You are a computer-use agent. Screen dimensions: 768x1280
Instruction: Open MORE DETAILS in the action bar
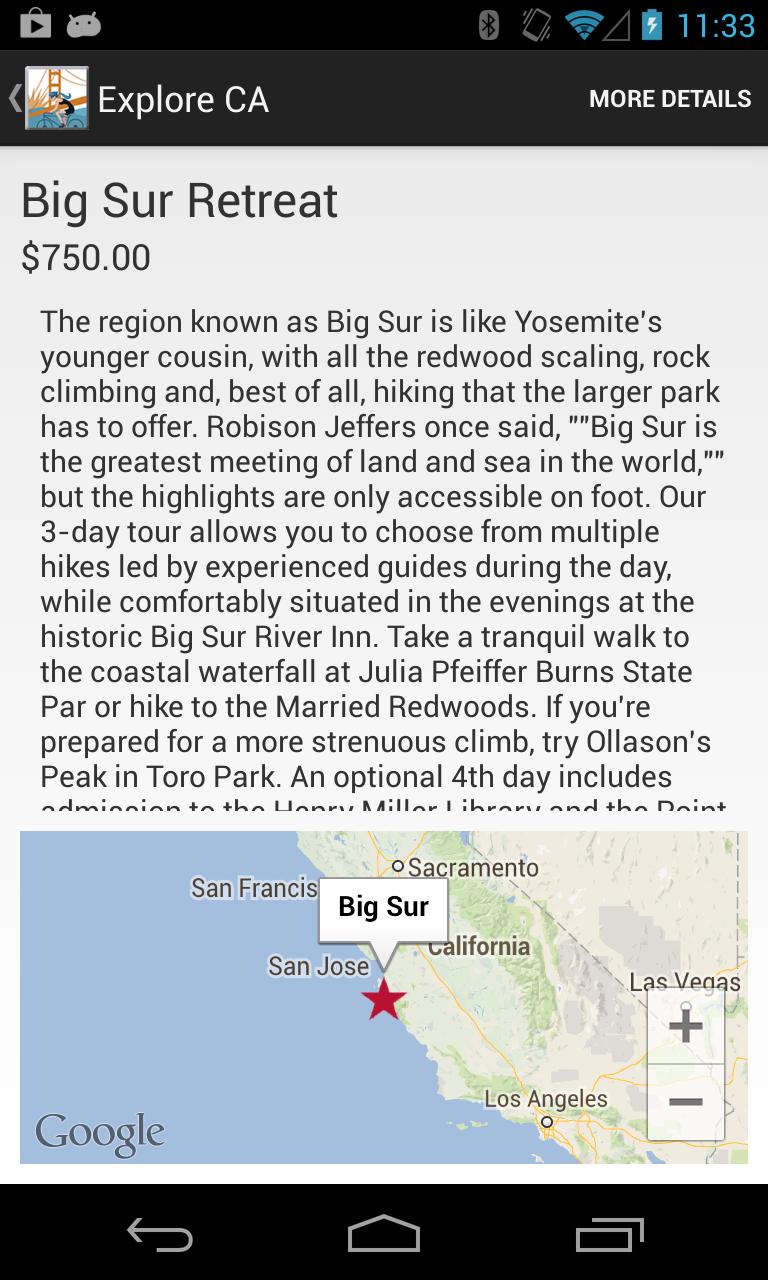click(x=669, y=99)
